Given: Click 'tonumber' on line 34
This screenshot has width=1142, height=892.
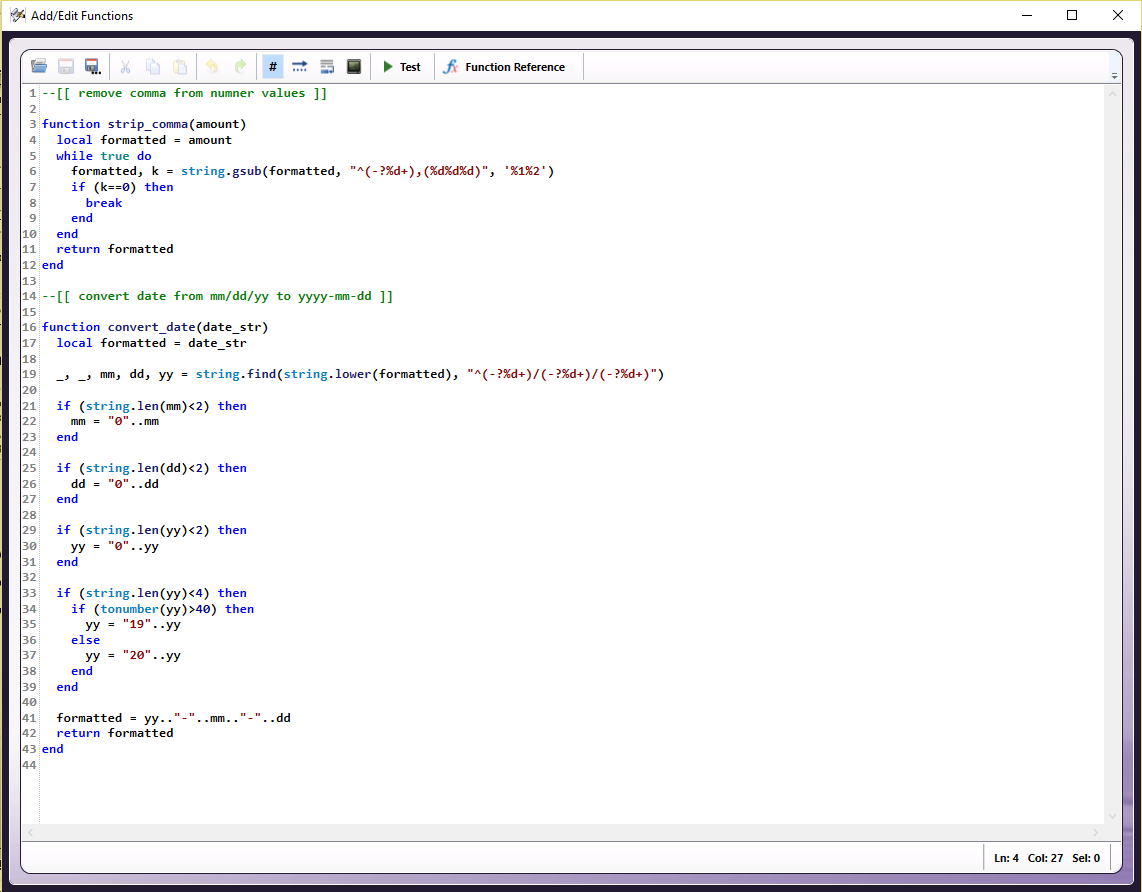Looking at the screenshot, I should (129, 609).
